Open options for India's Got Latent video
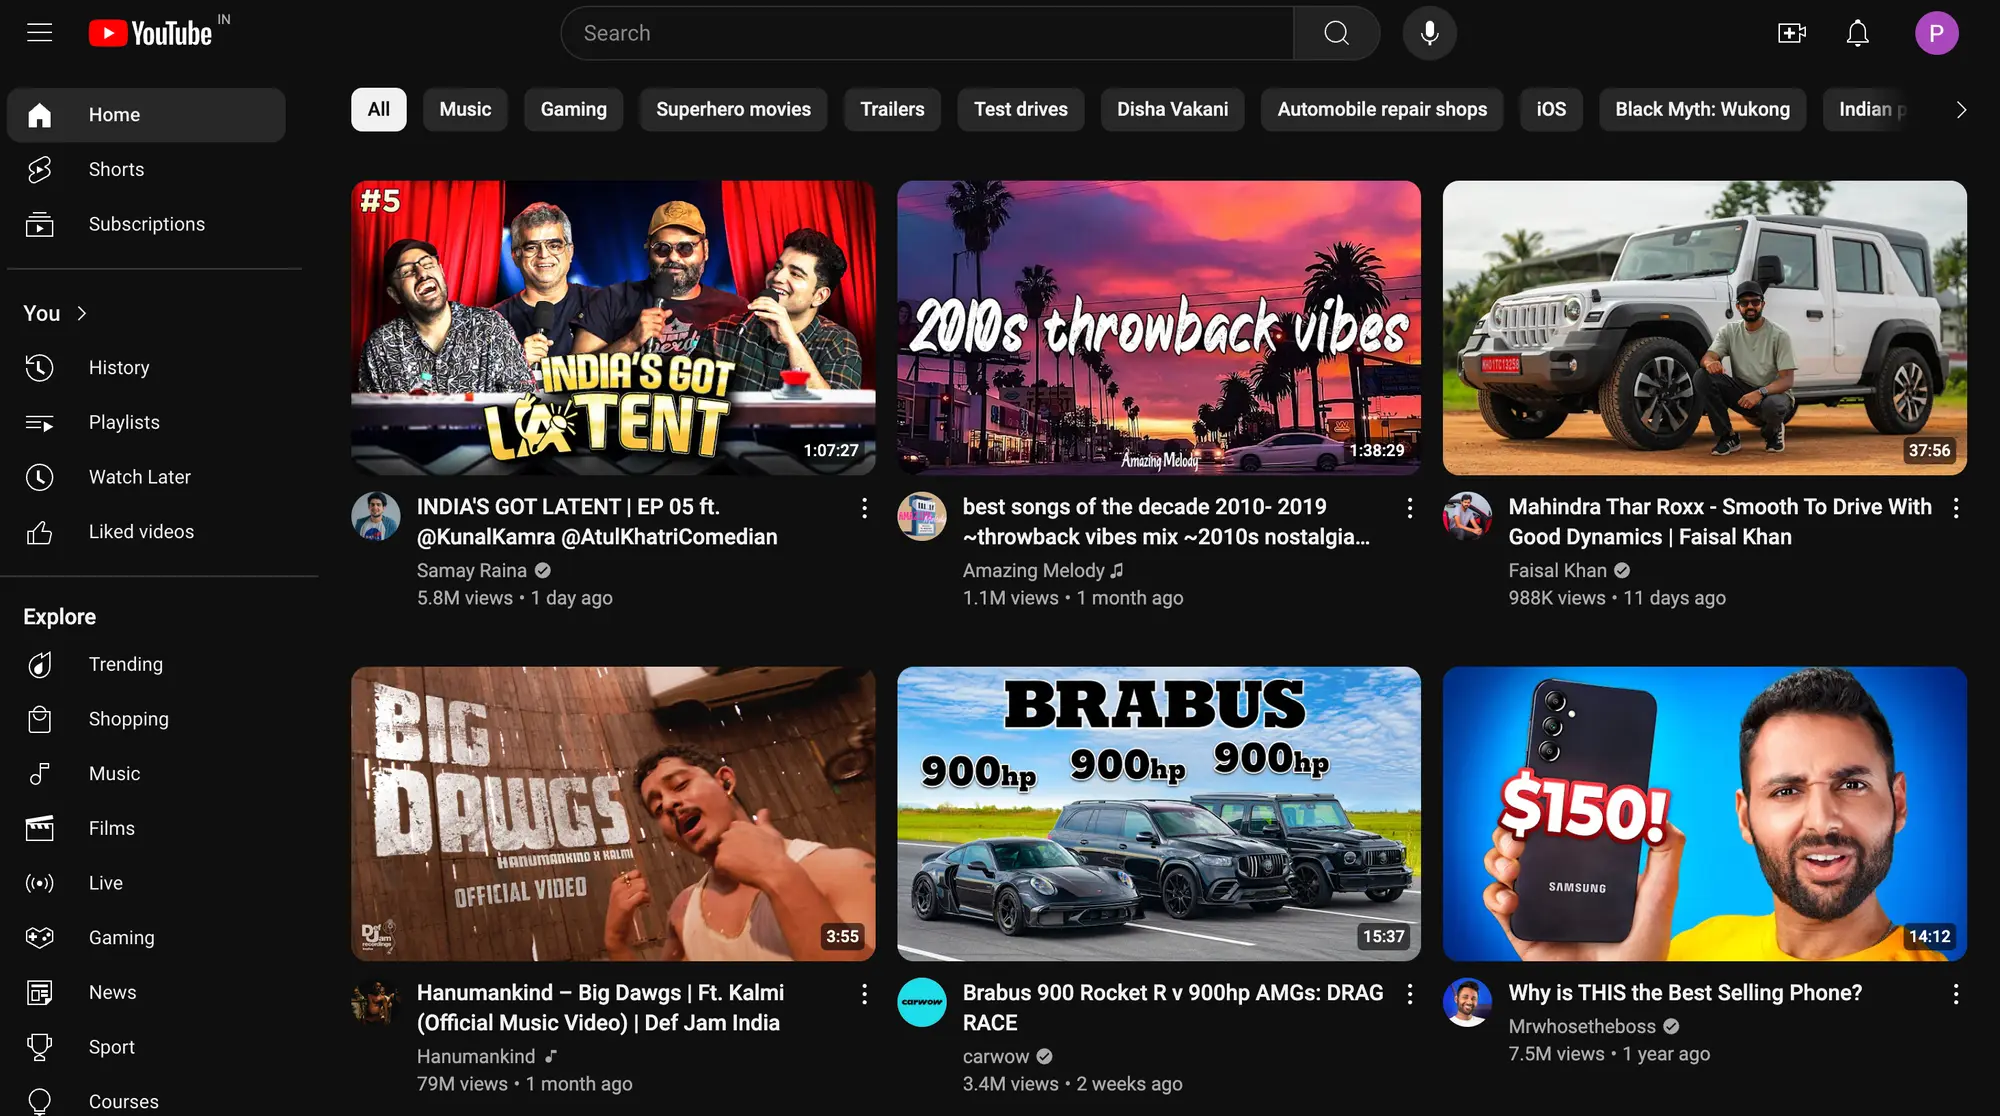The width and height of the screenshot is (2000, 1116). tap(864, 508)
